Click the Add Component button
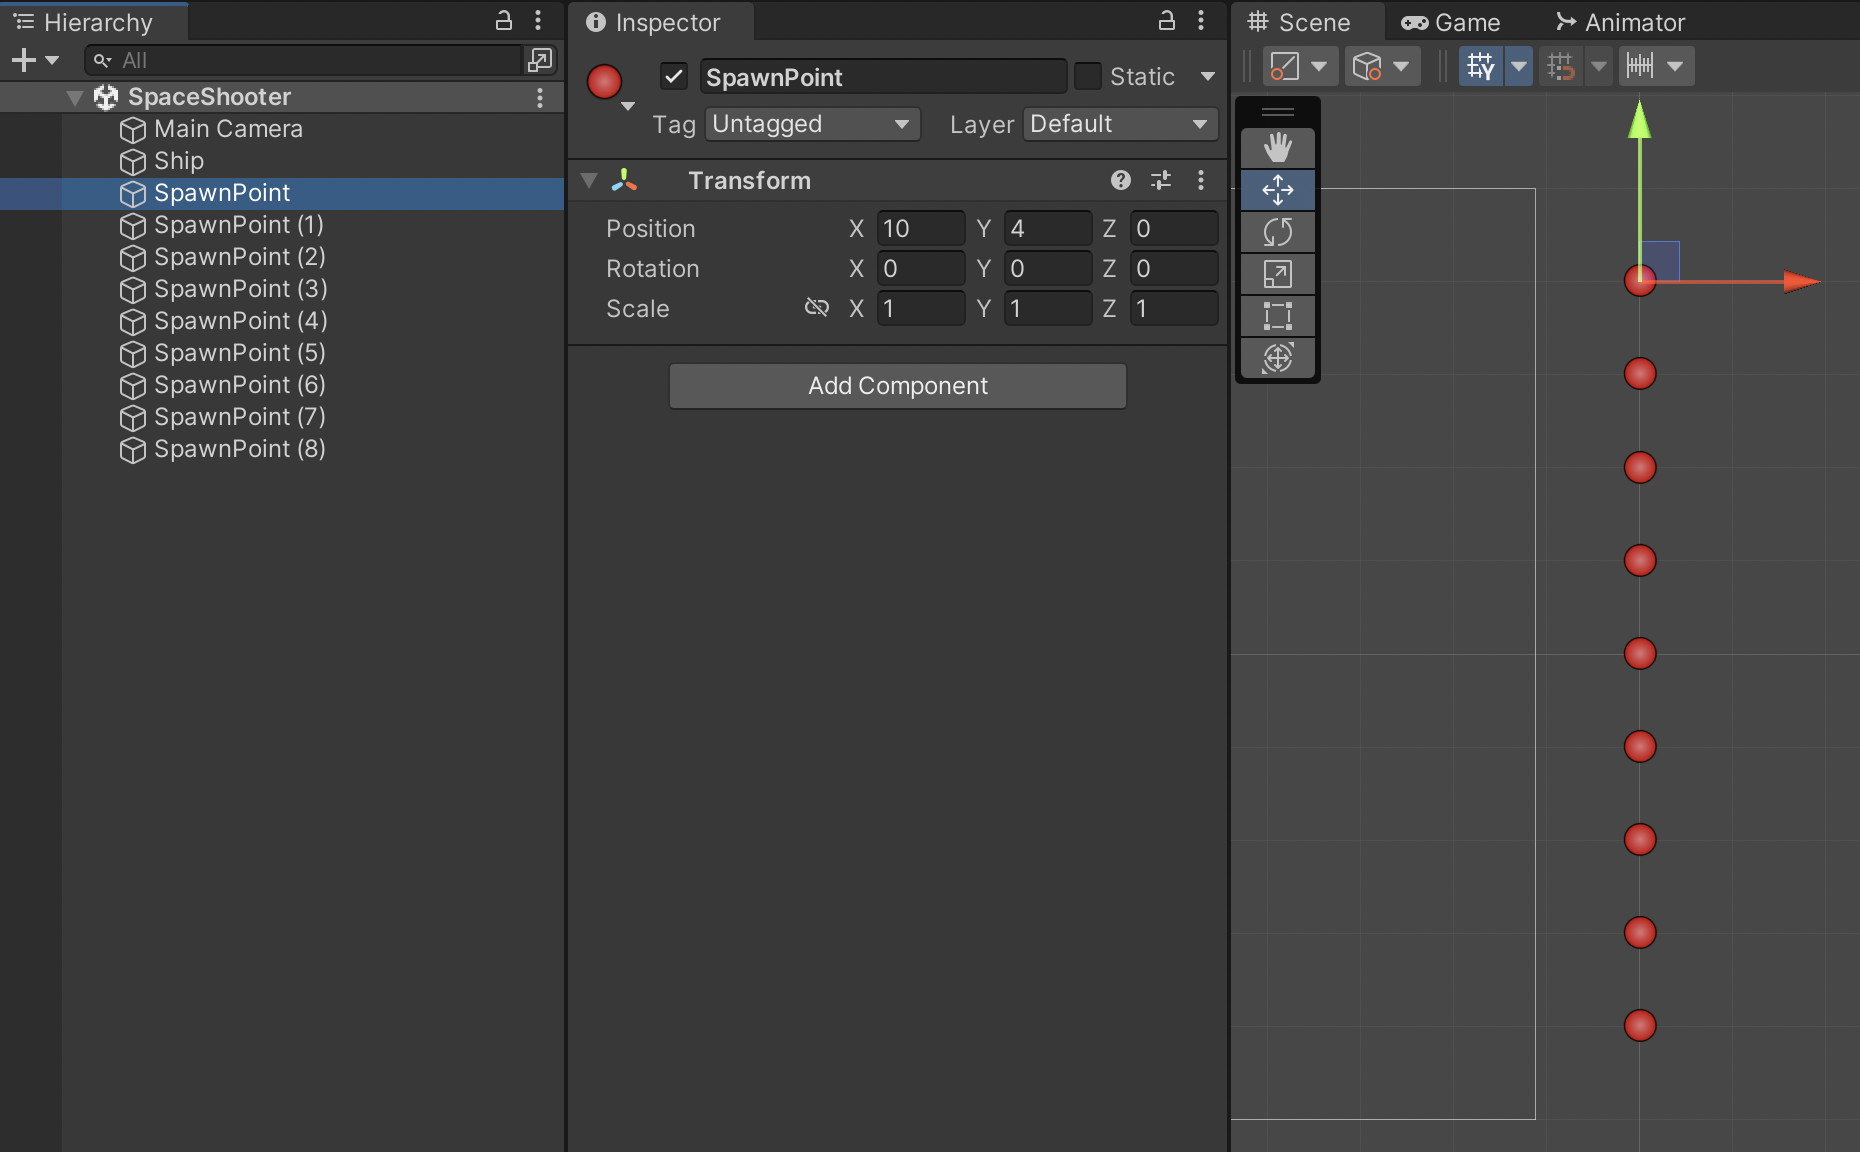1860x1152 pixels. 897,386
